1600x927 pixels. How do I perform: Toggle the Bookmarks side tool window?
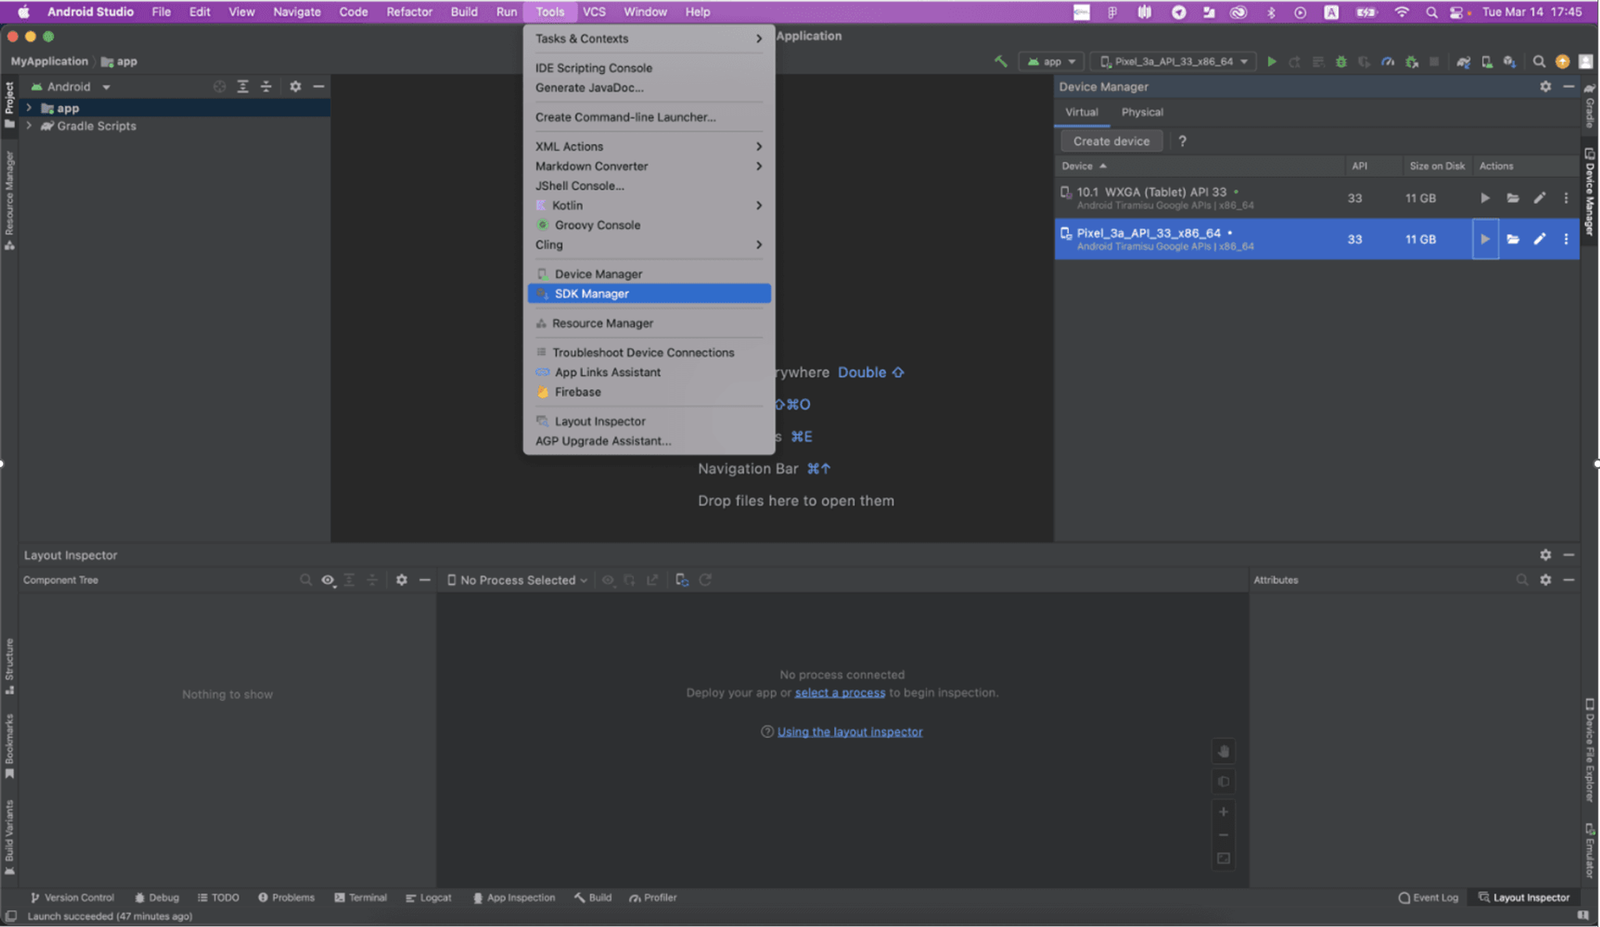pos(9,746)
